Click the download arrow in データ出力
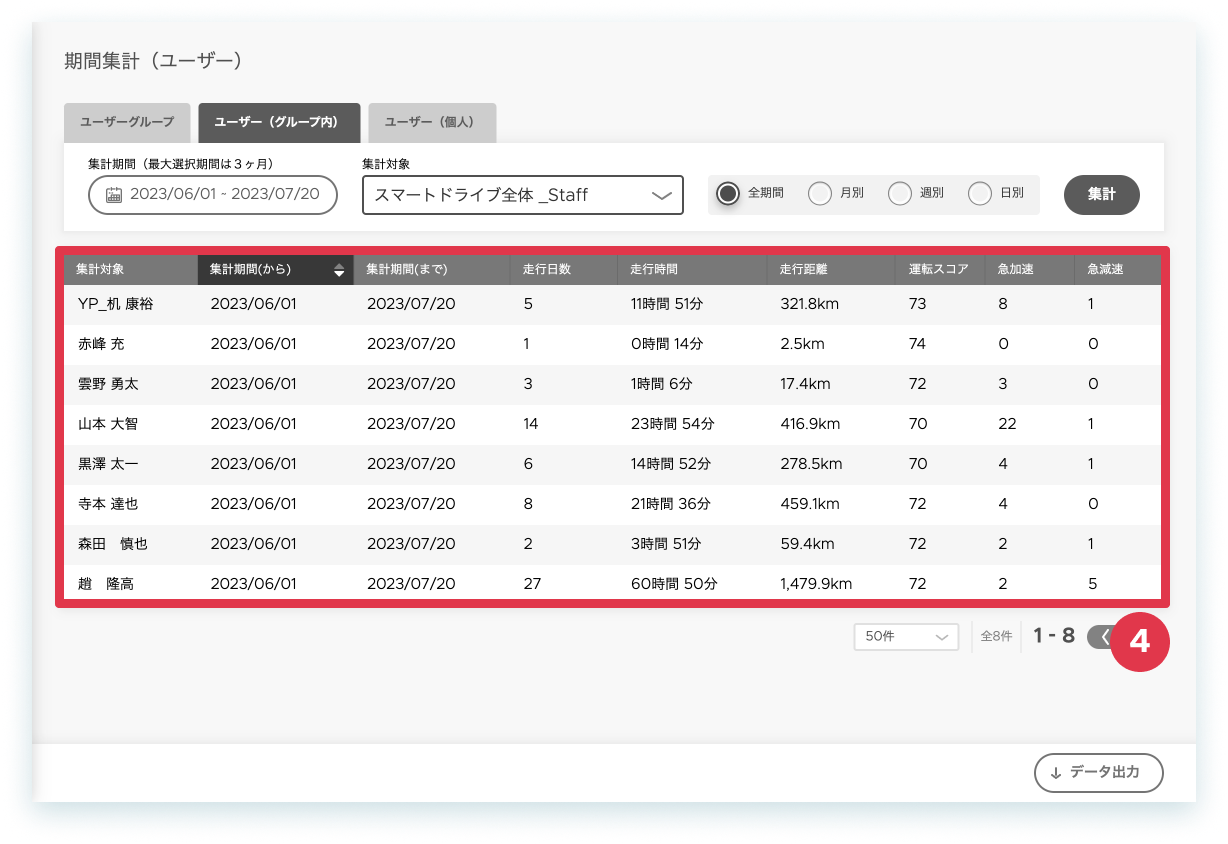This screenshot has width=1228, height=844. coord(1055,773)
